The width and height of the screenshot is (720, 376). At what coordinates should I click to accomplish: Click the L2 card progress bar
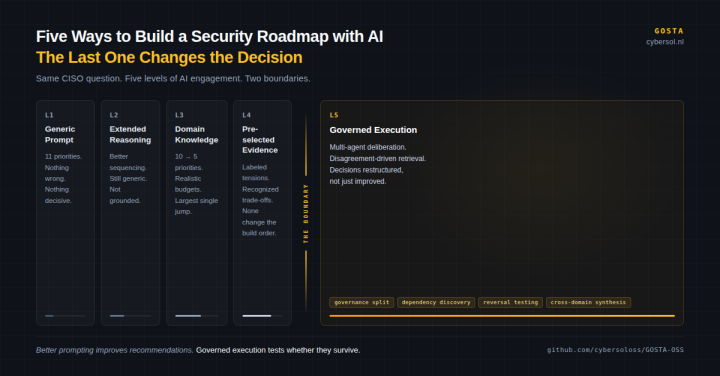130,316
